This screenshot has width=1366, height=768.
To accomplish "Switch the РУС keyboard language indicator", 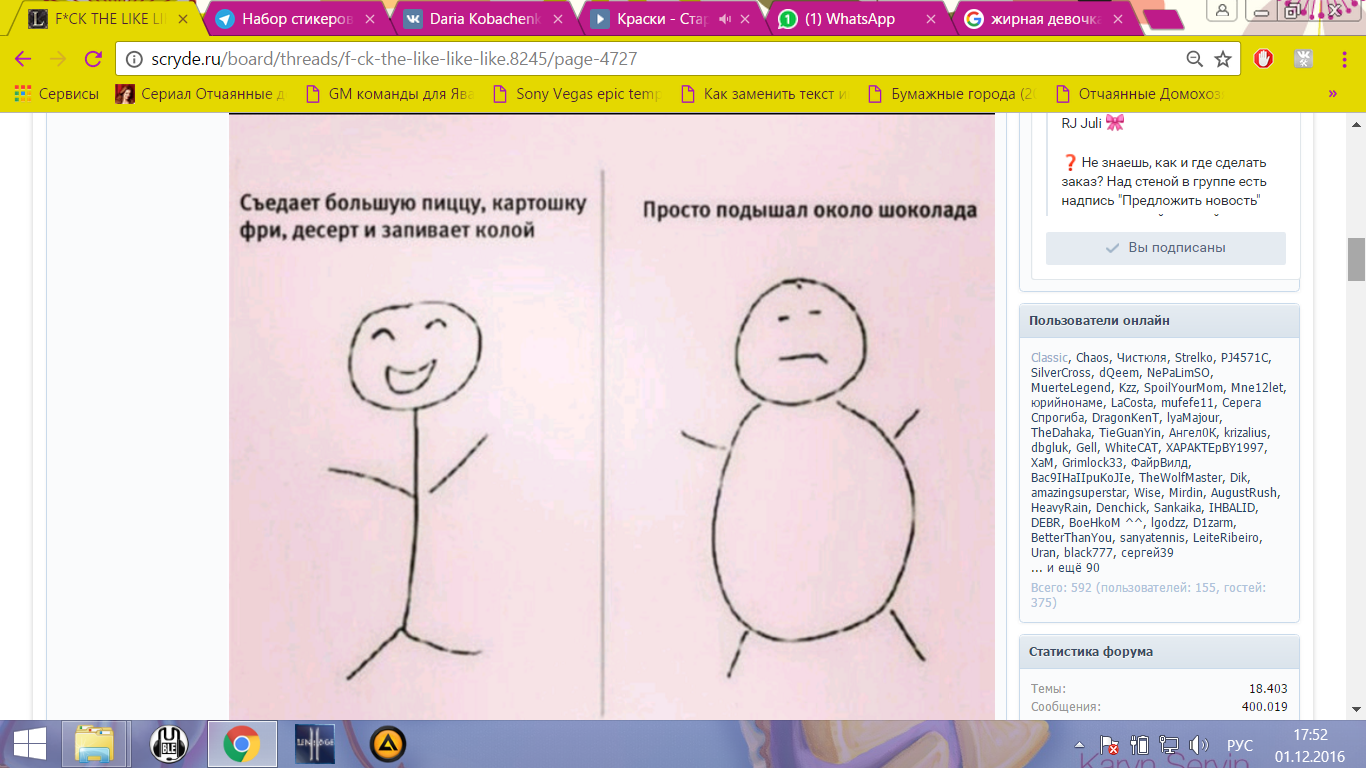I will pyautogui.click(x=1239, y=746).
